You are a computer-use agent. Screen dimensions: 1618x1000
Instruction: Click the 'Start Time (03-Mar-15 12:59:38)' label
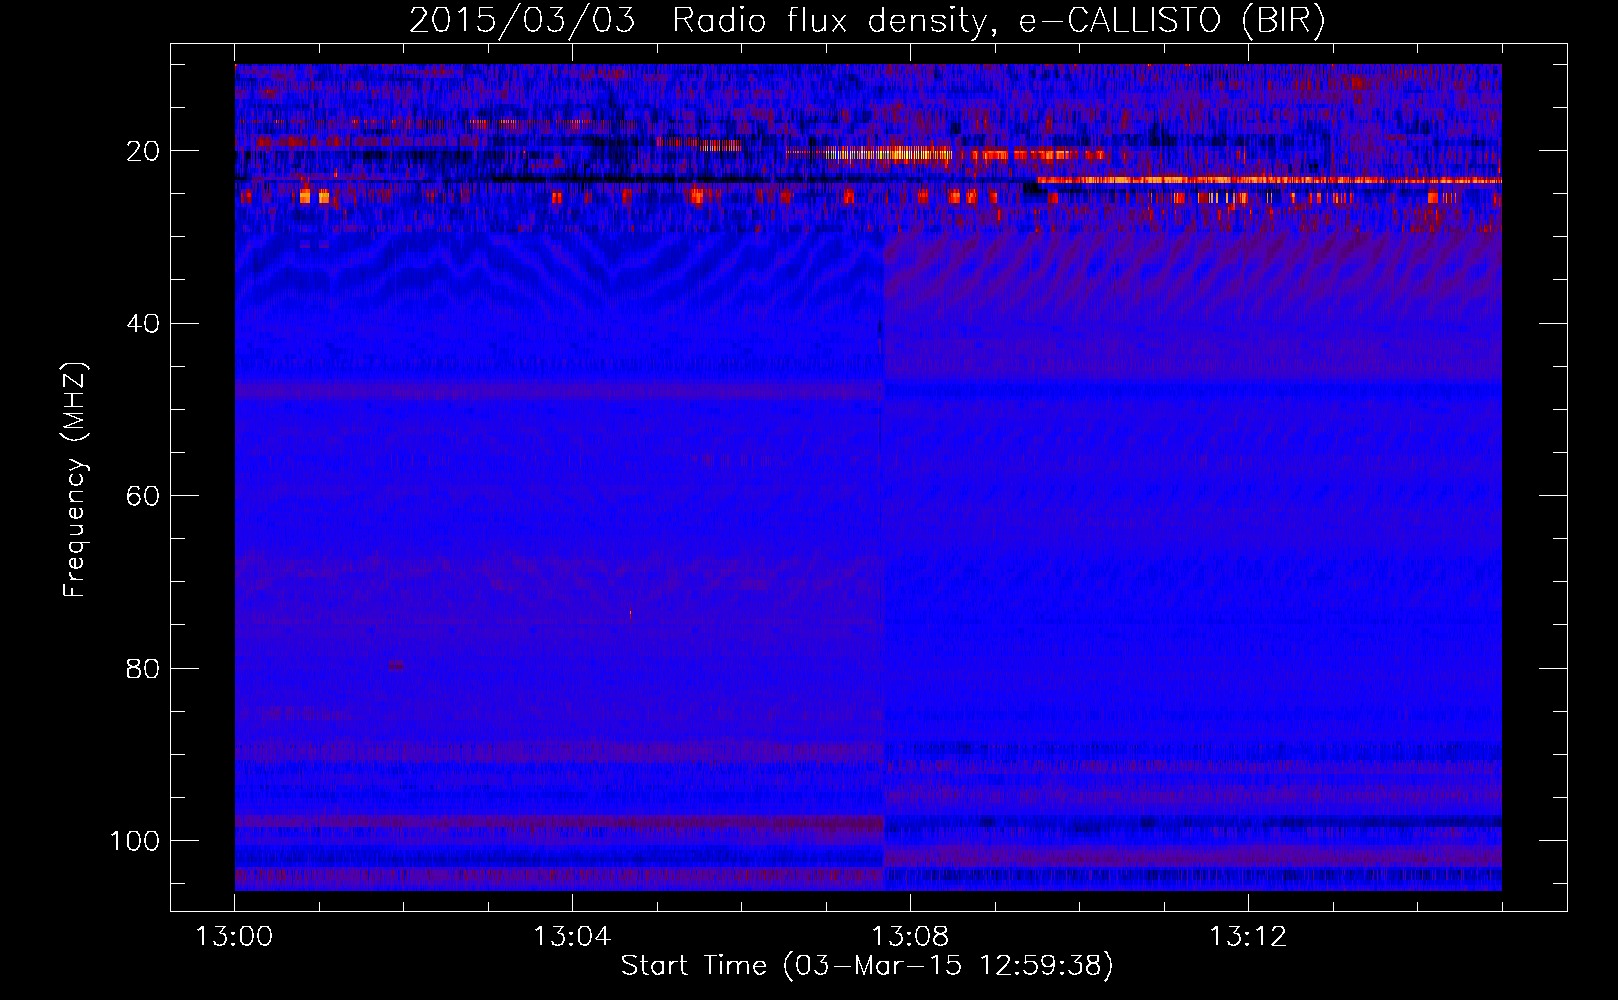pyautogui.click(x=867, y=966)
